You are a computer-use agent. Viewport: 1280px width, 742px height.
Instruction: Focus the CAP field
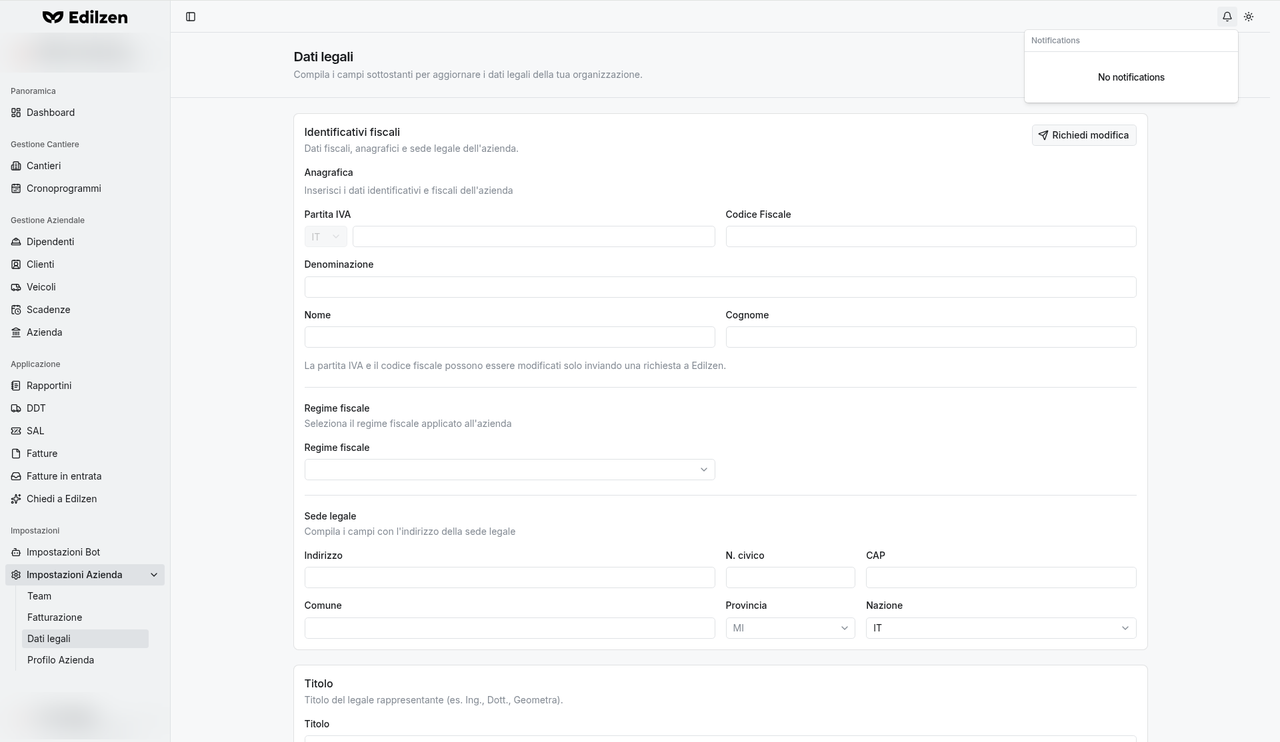1001,577
